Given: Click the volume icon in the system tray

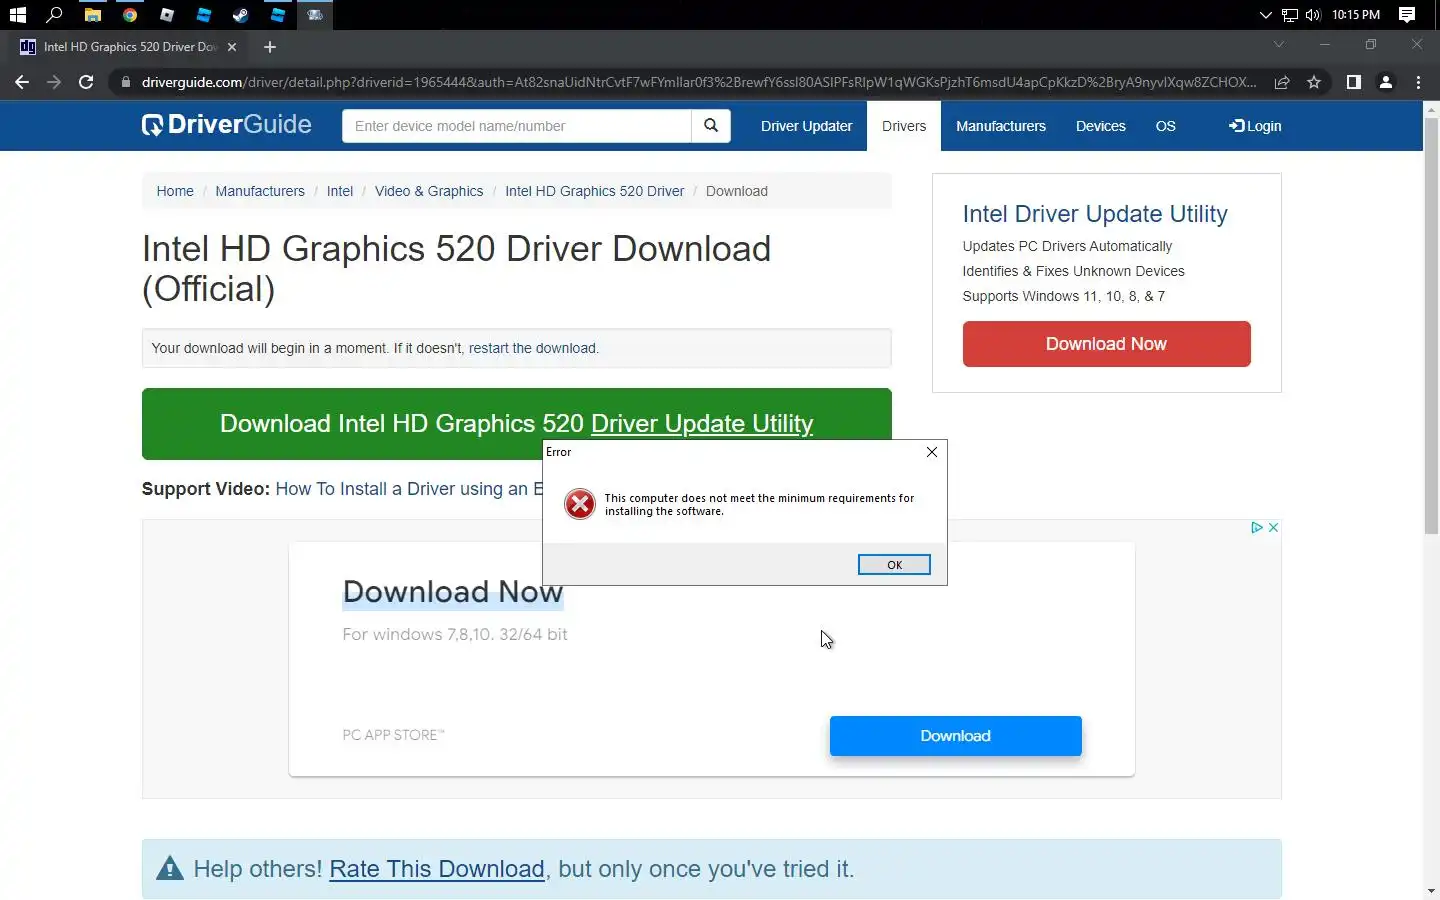Looking at the screenshot, I should pos(1313,15).
